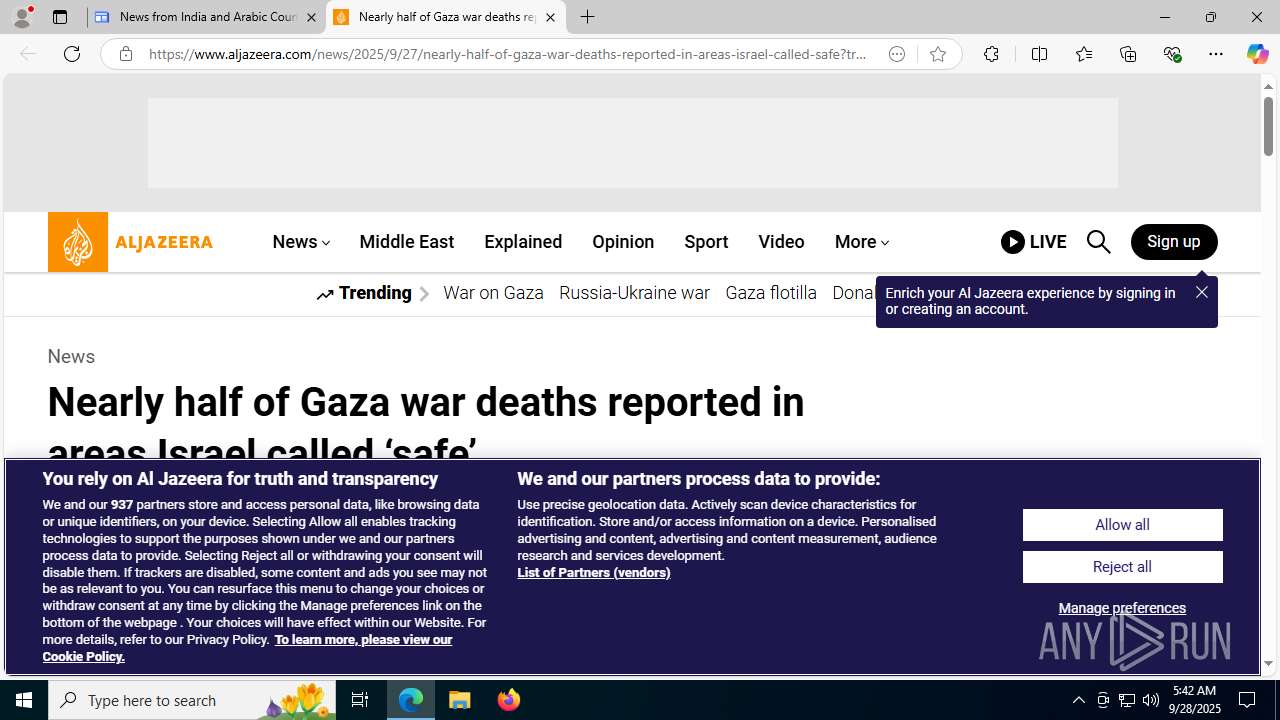This screenshot has height=720, width=1280.
Task: Open File Explorer from taskbar
Action: pyautogui.click(x=460, y=700)
